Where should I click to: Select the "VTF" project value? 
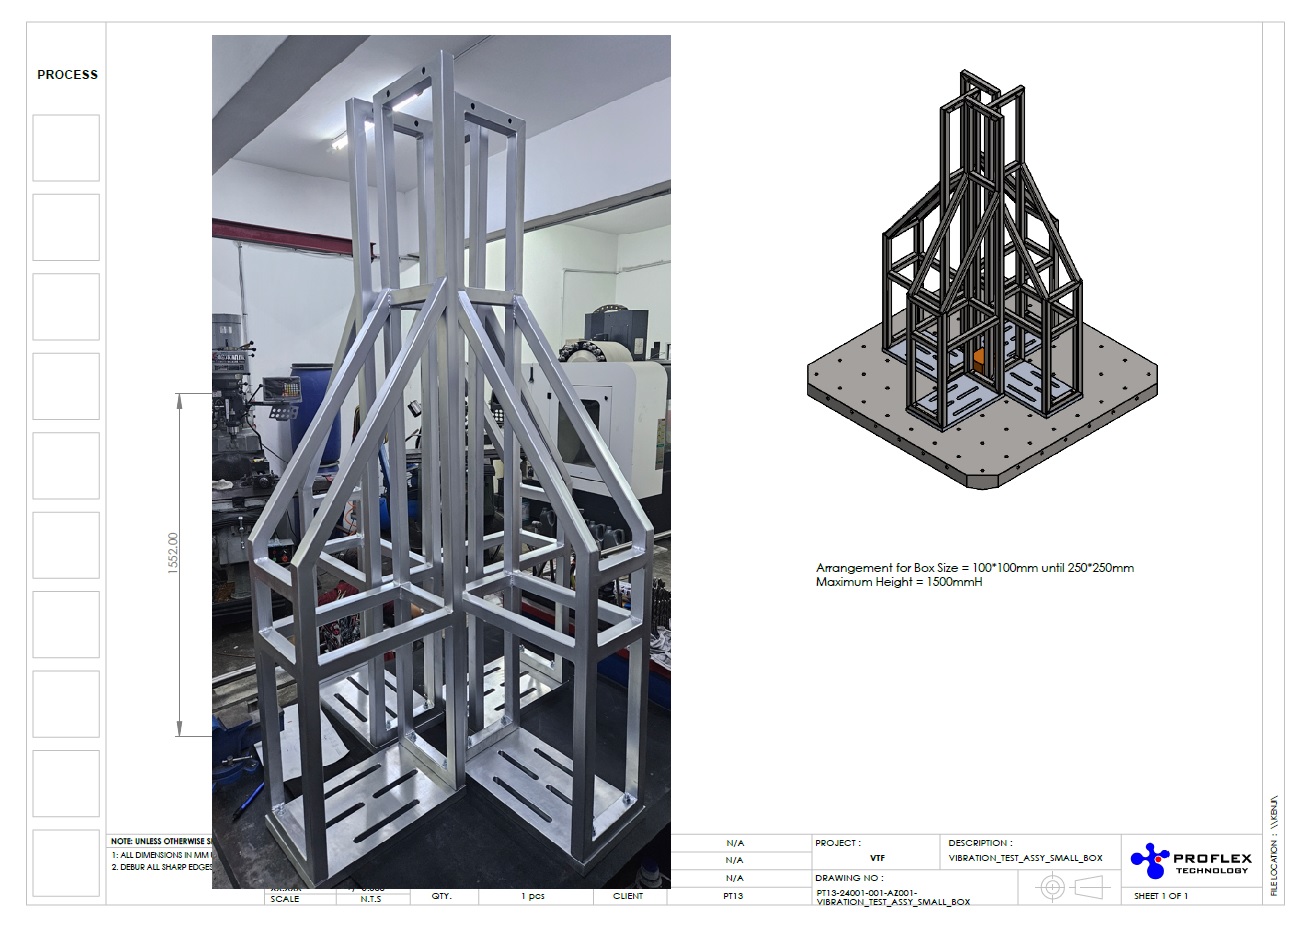point(877,859)
